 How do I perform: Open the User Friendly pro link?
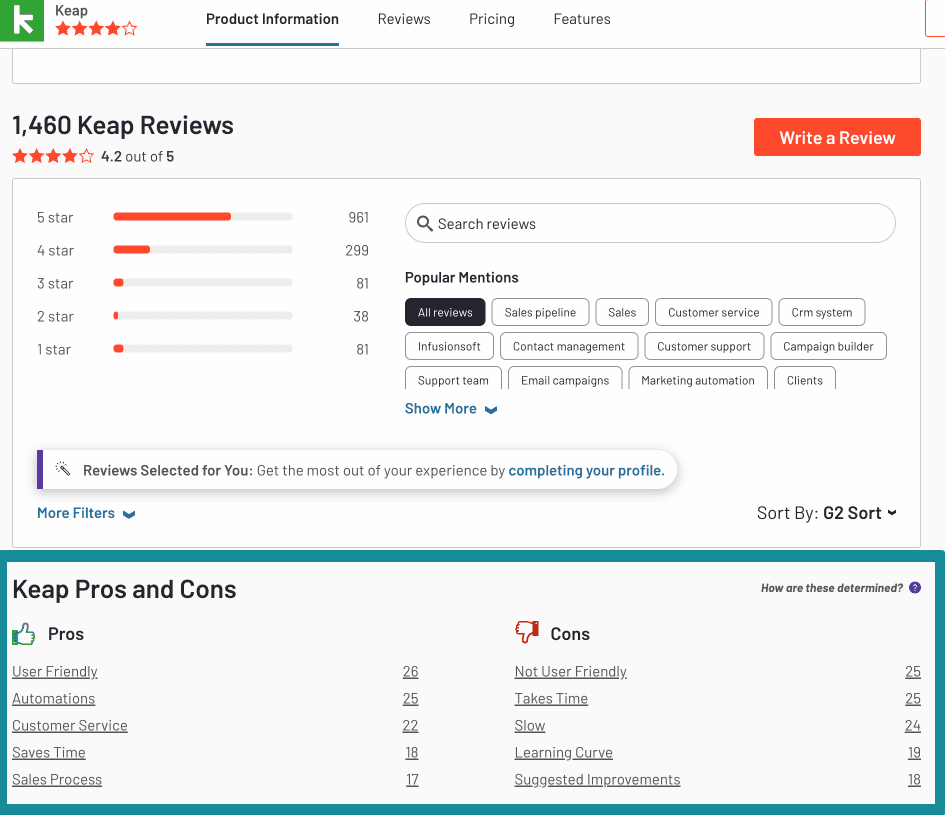pyautogui.click(x=55, y=672)
